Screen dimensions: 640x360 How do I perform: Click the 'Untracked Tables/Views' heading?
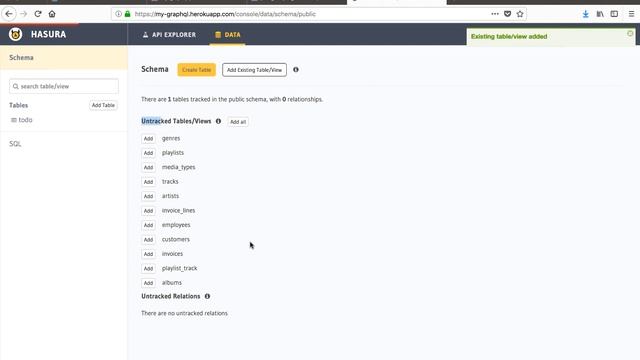click(x=176, y=121)
